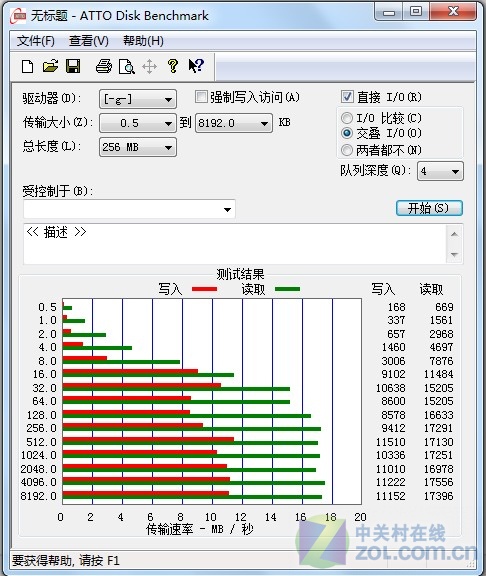Click the context help pointer icon

196,66
